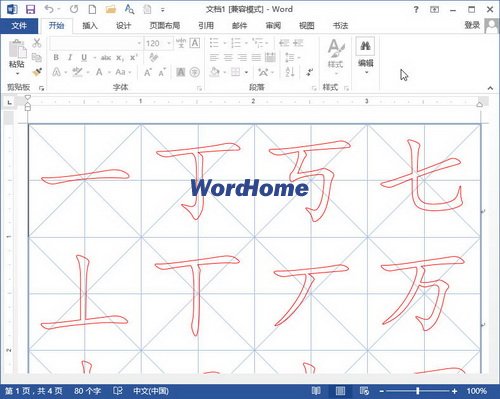The height and width of the screenshot is (399, 500).
Task: Toggle Italic formatting
Action: point(70,57)
